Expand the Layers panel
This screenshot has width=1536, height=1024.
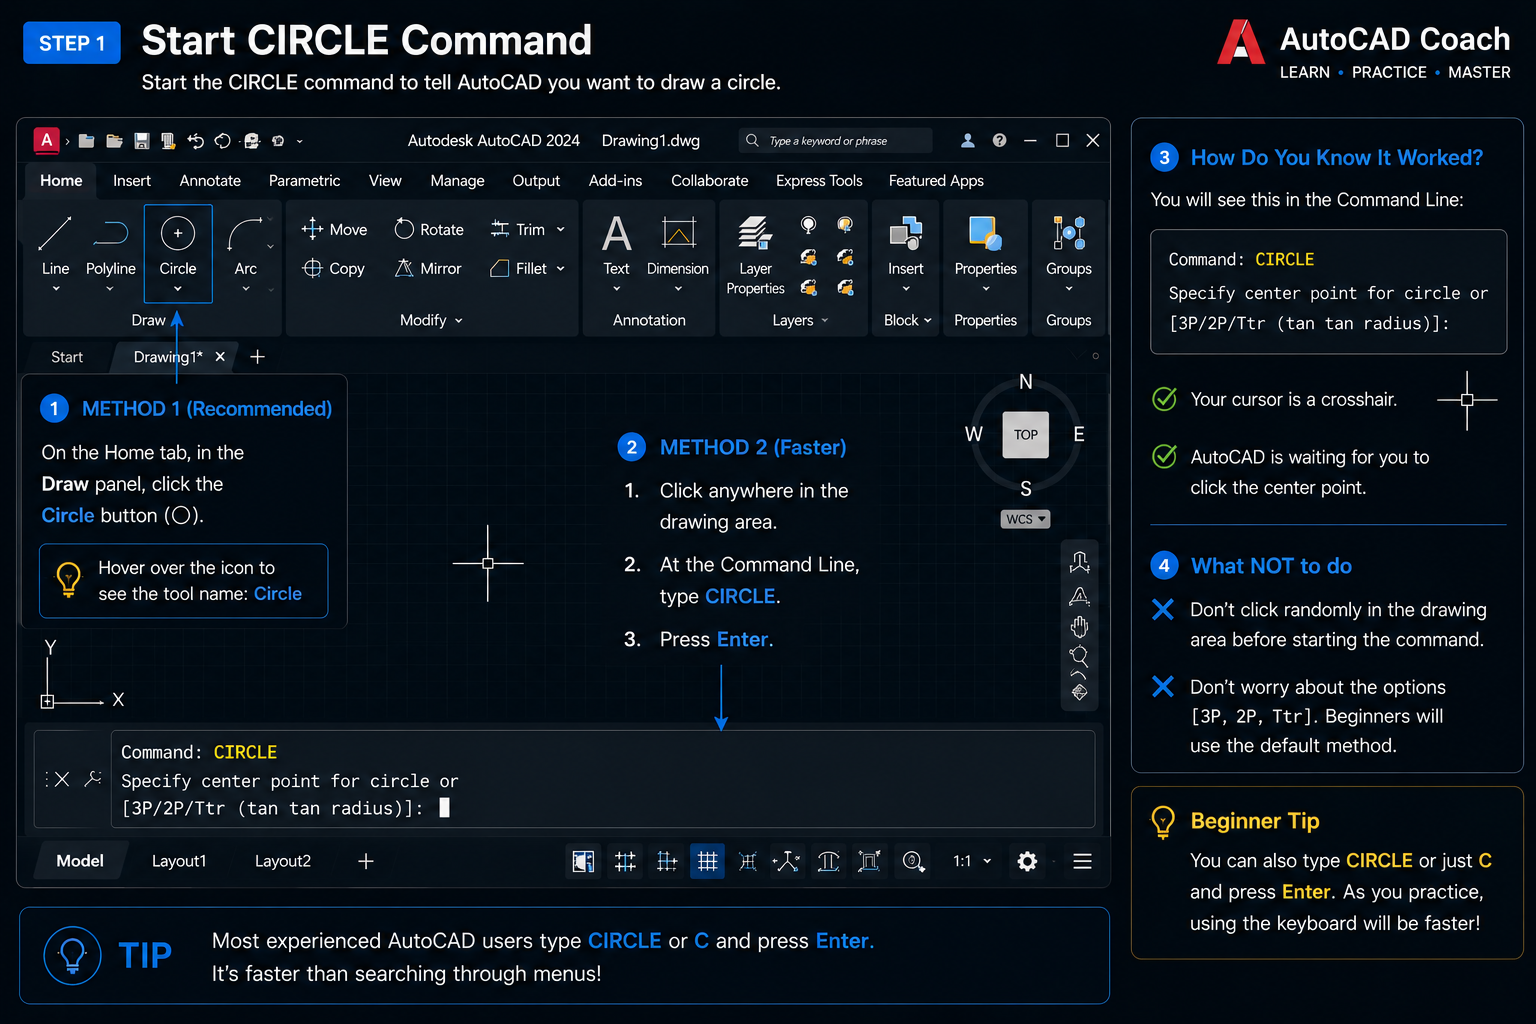(x=800, y=320)
